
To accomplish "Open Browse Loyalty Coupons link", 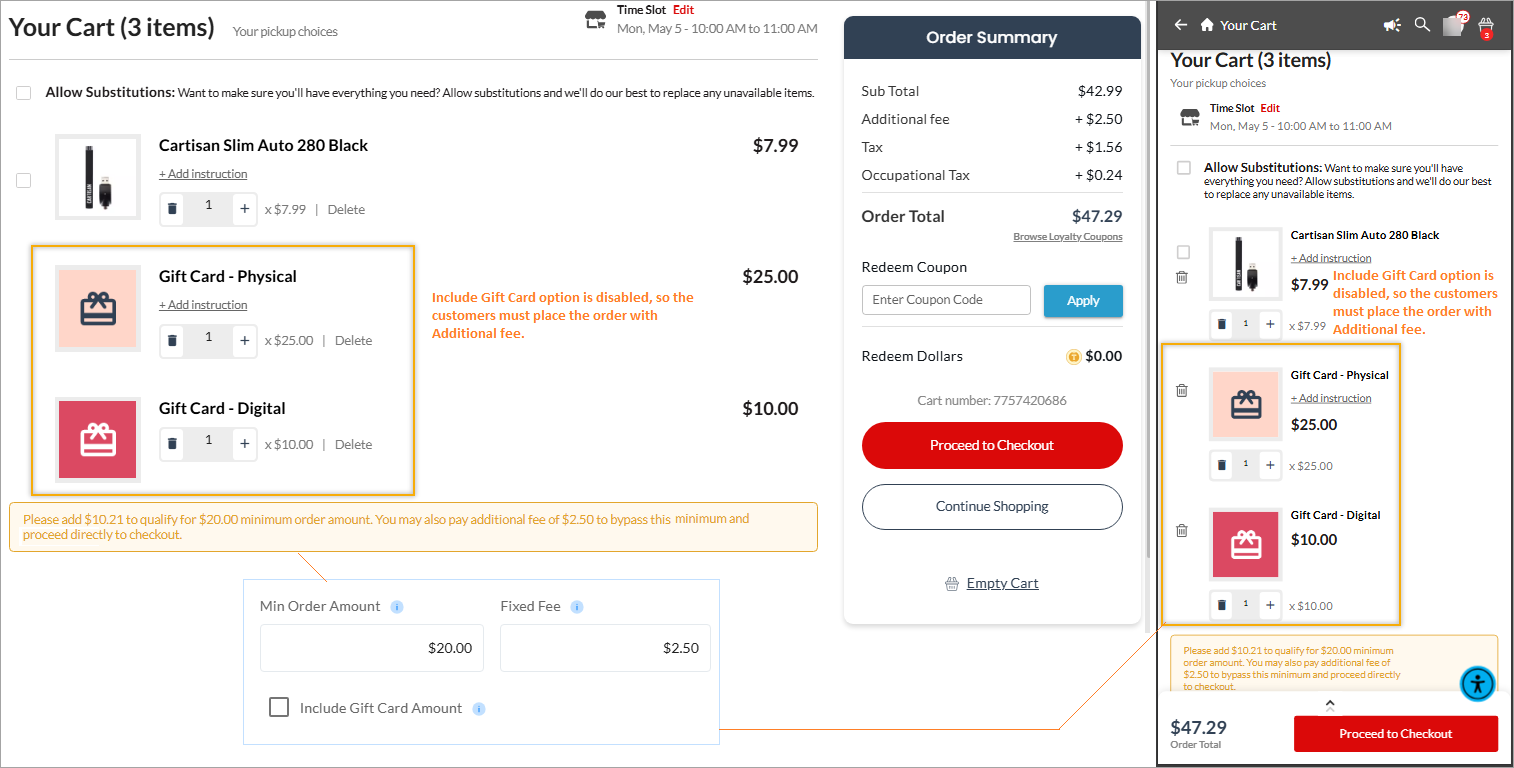I will click(1068, 237).
